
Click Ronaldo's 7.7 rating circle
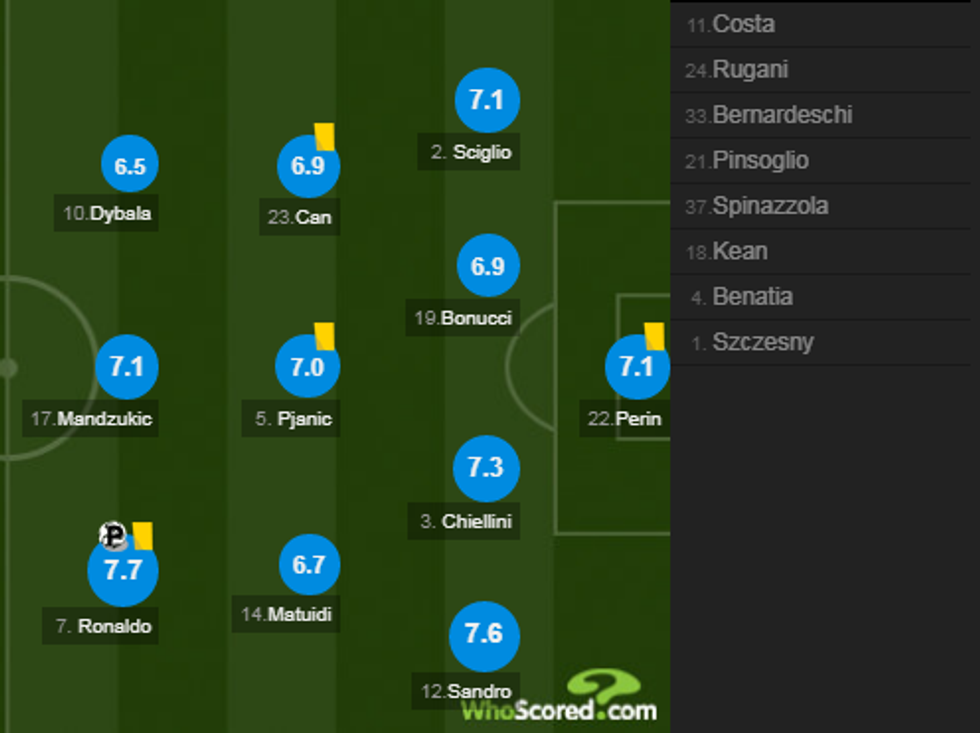(123, 570)
